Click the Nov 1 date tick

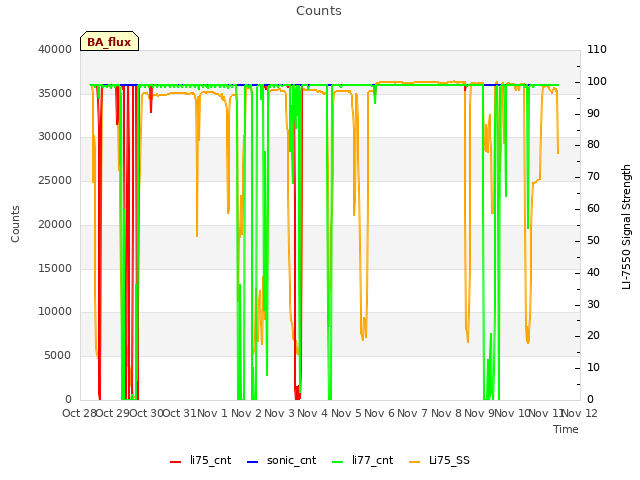pyautogui.click(x=212, y=413)
